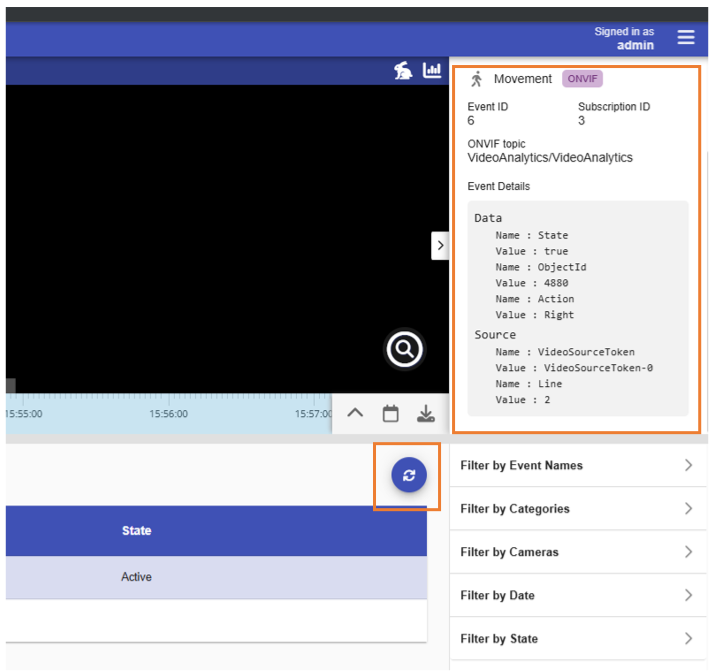718x672 pixels.
Task: Expand the Filter by Date option
Action: tap(577, 595)
